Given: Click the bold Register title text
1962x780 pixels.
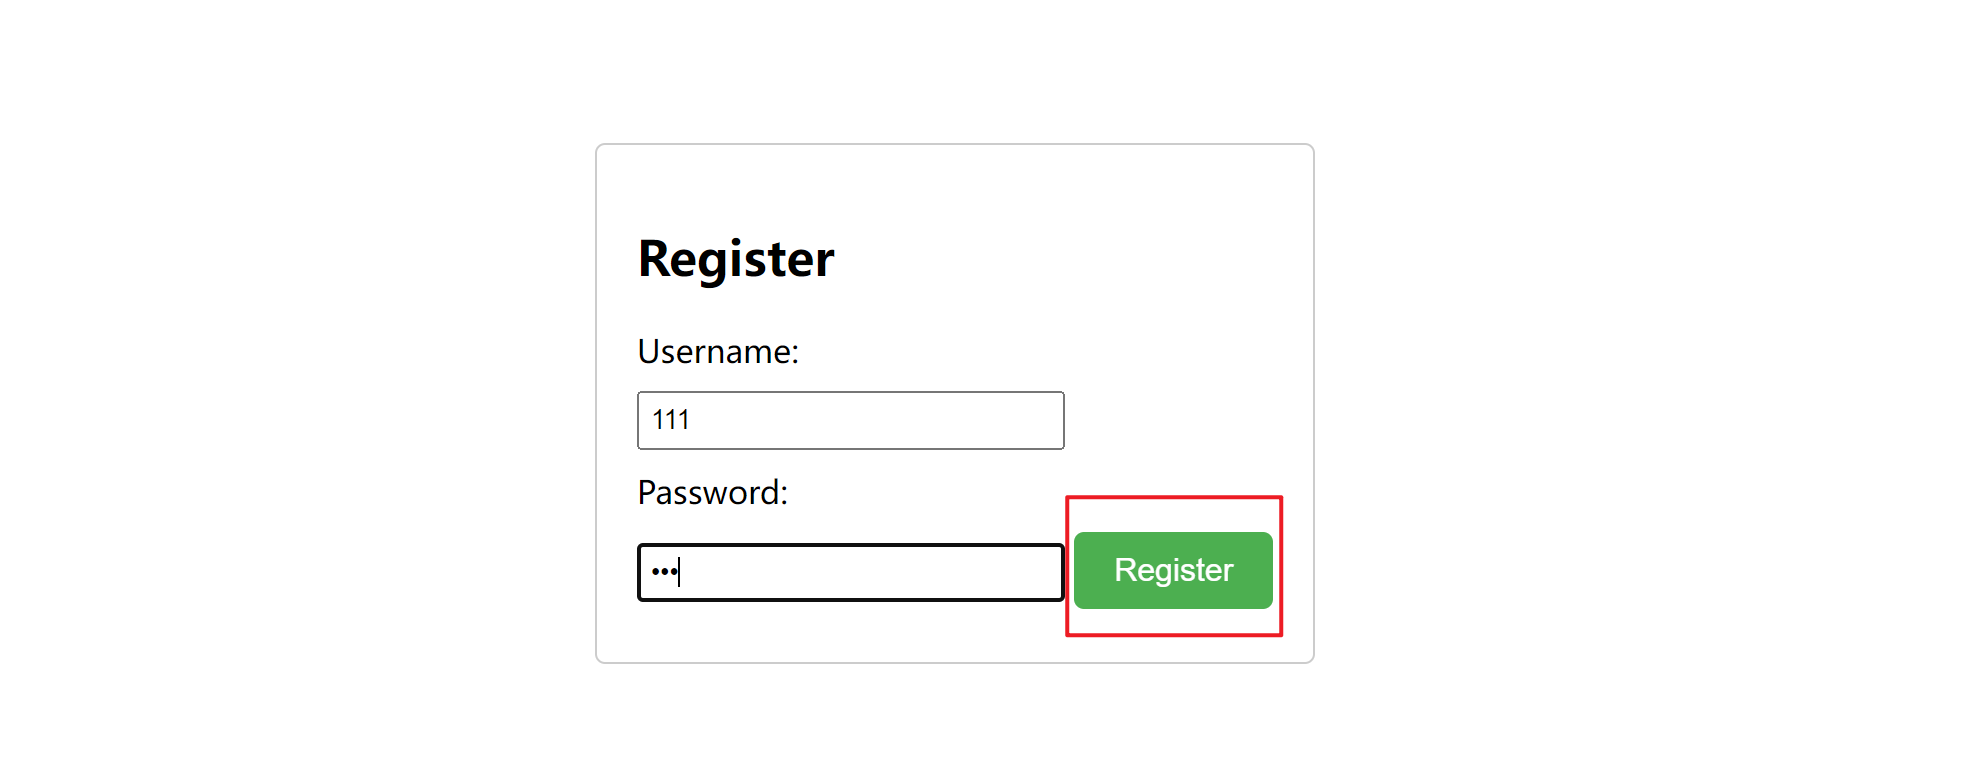Looking at the screenshot, I should pyautogui.click(x=735, y=258).
